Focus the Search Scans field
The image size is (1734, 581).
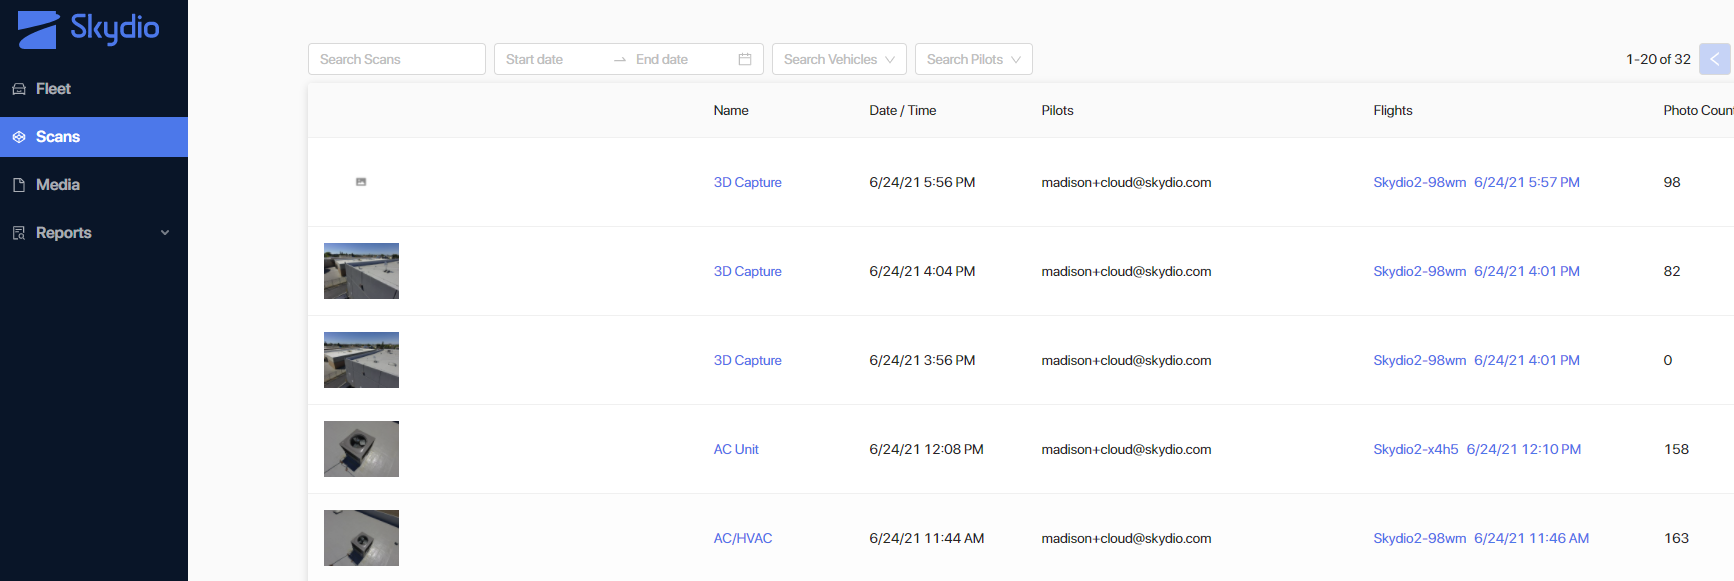click(396, 59)
